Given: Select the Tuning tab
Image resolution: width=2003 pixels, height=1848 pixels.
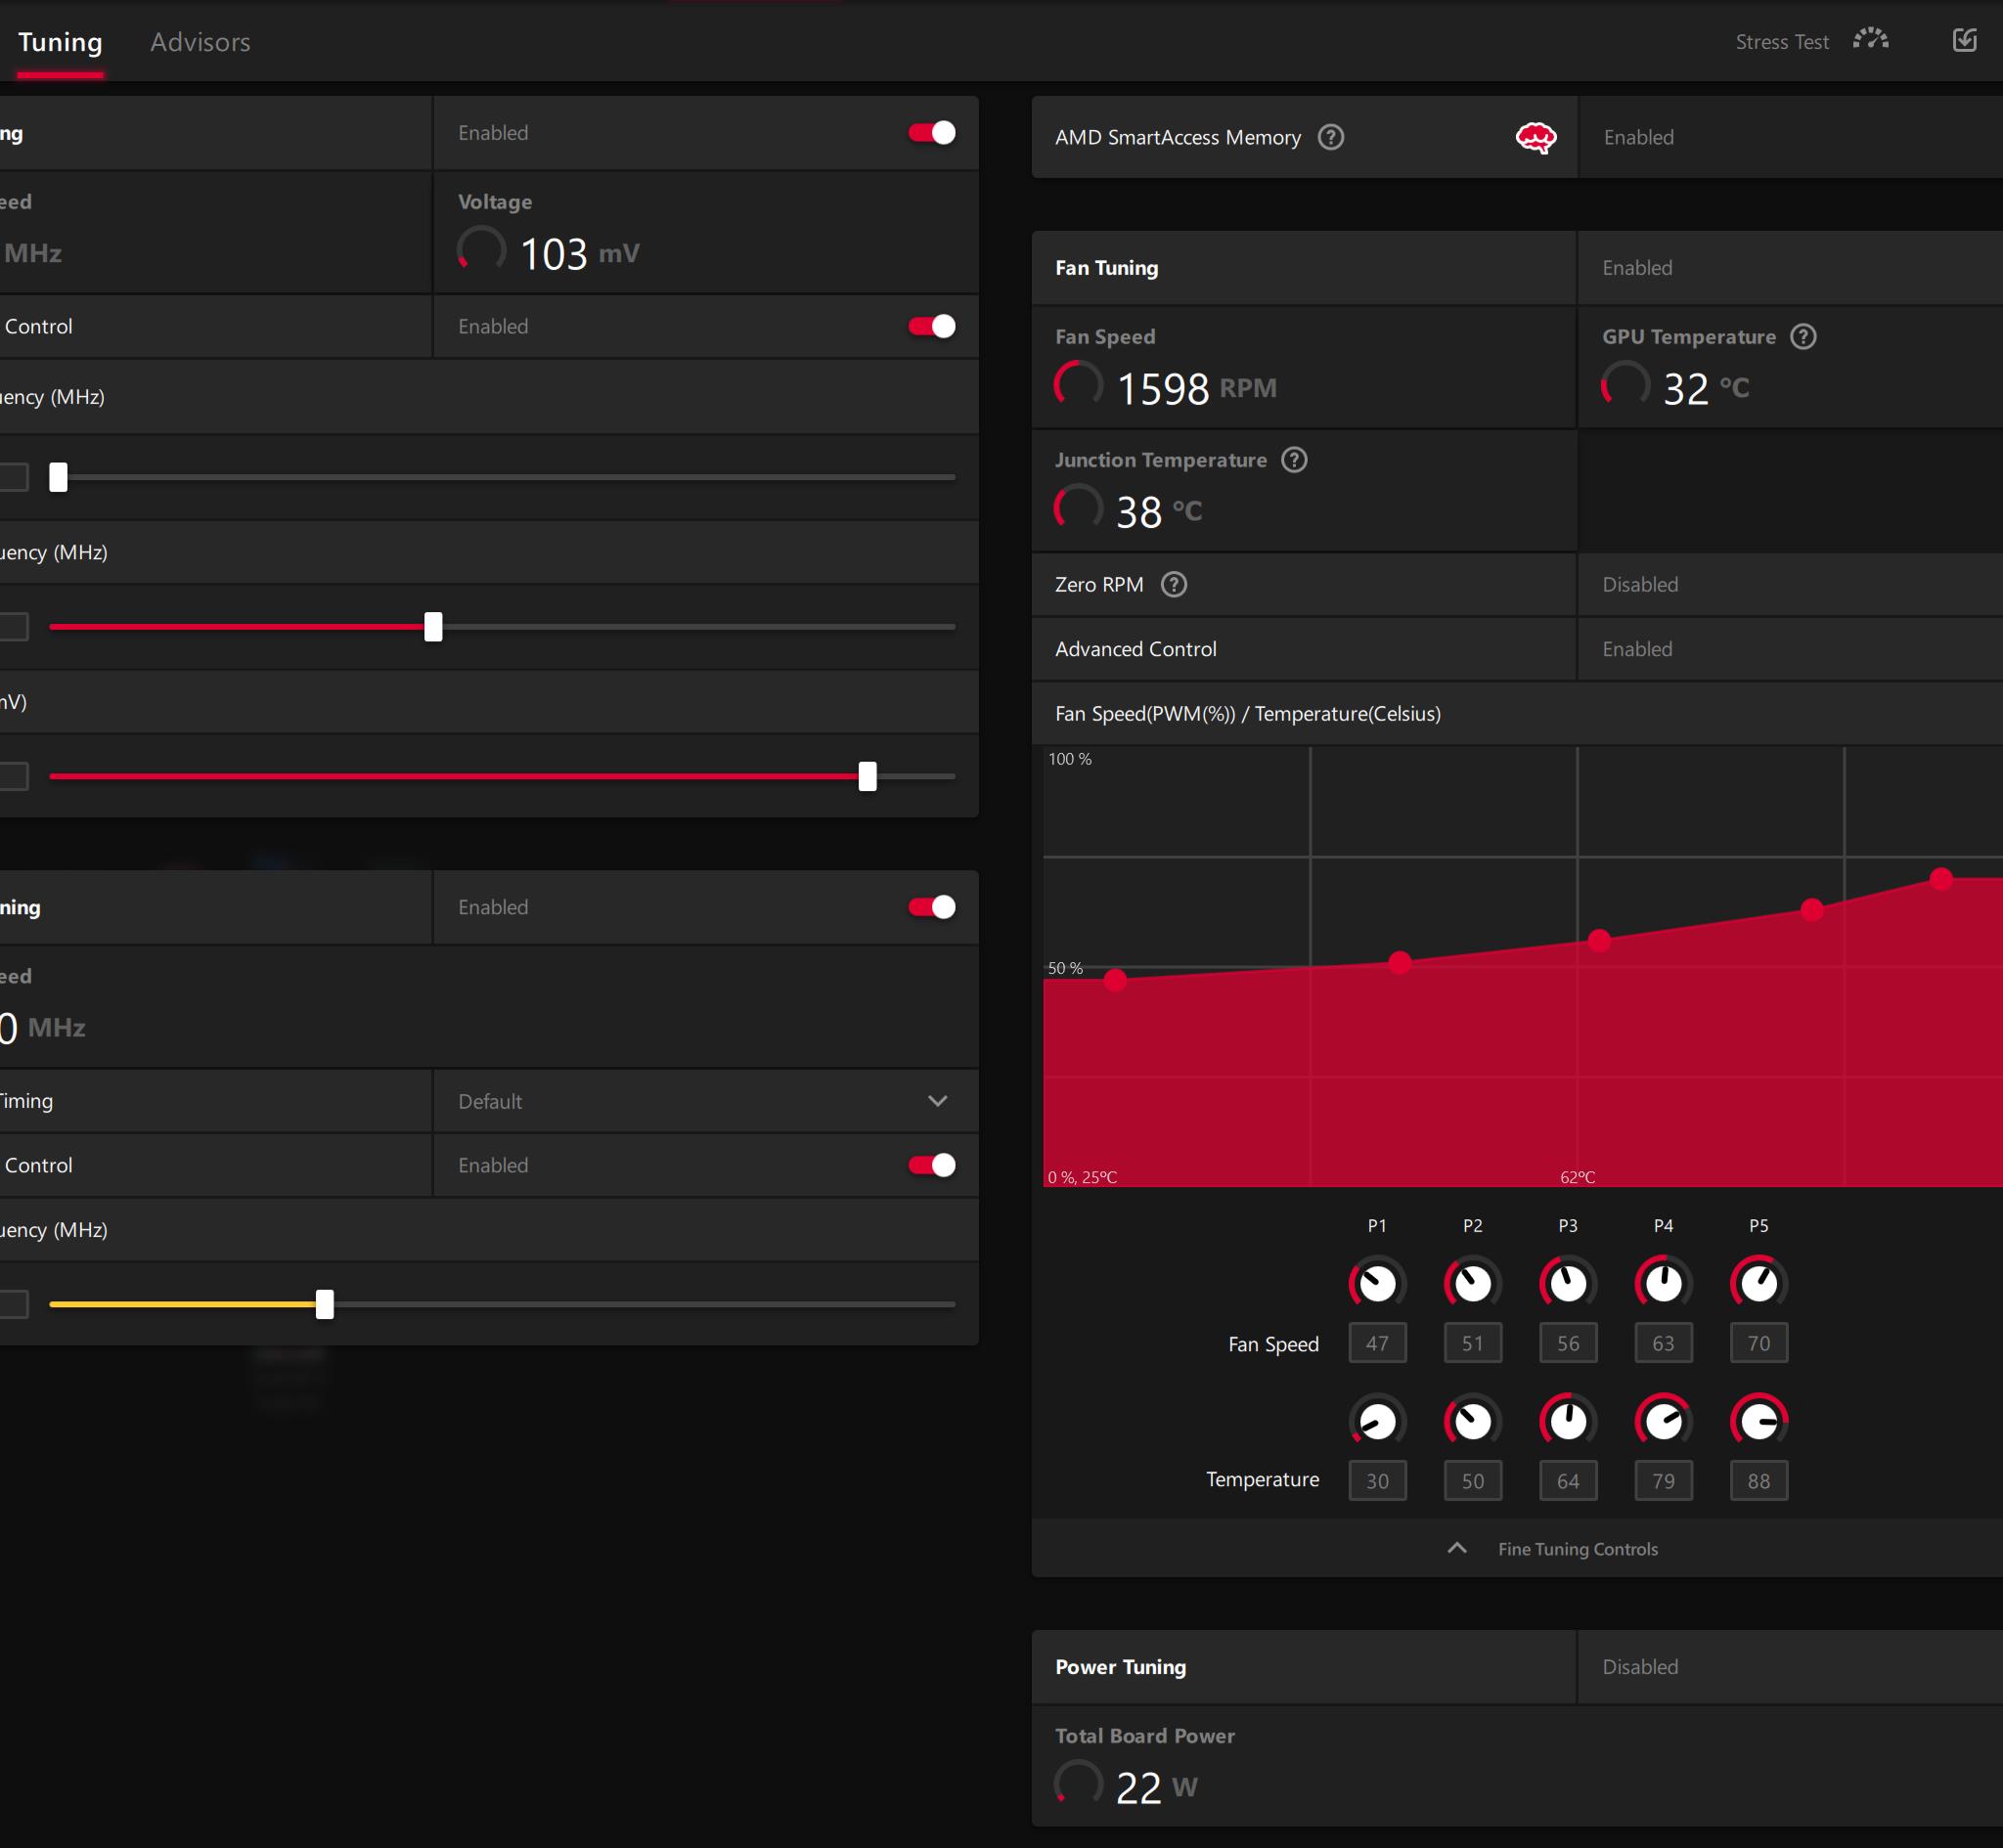Looking at the screenshot, I should click(60, 42).
